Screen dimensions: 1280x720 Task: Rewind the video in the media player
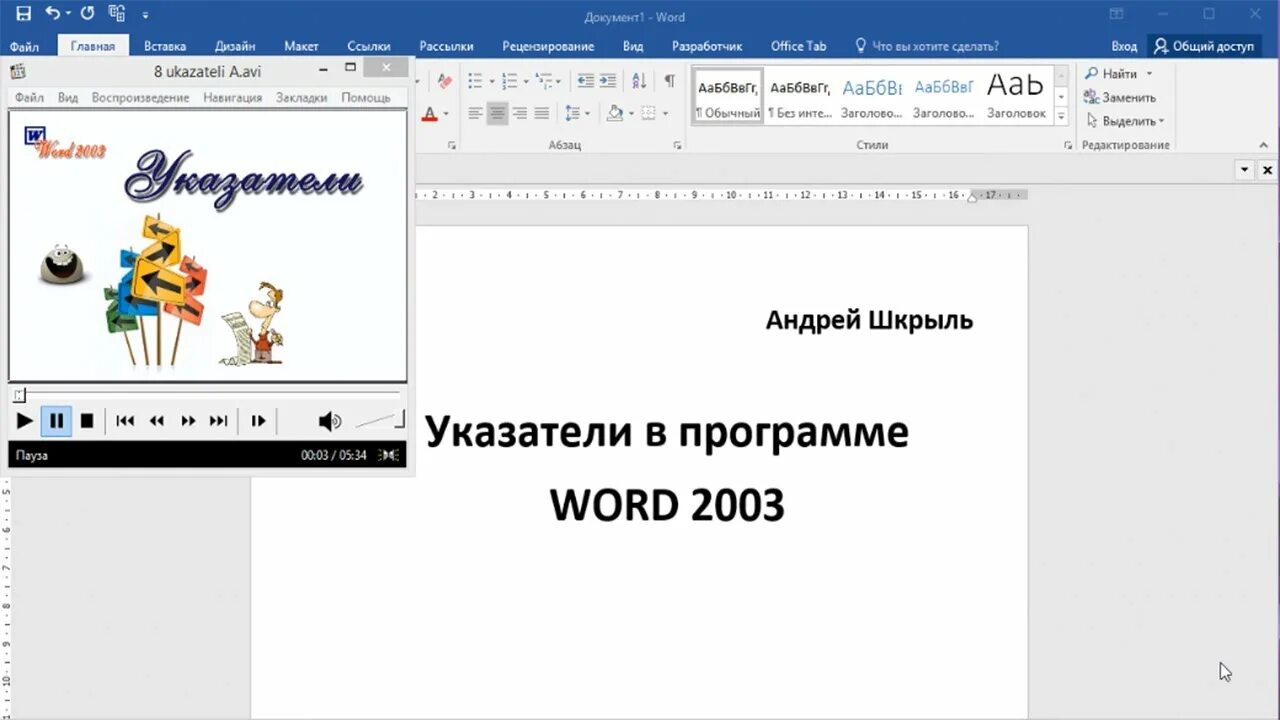coord(157,421)
